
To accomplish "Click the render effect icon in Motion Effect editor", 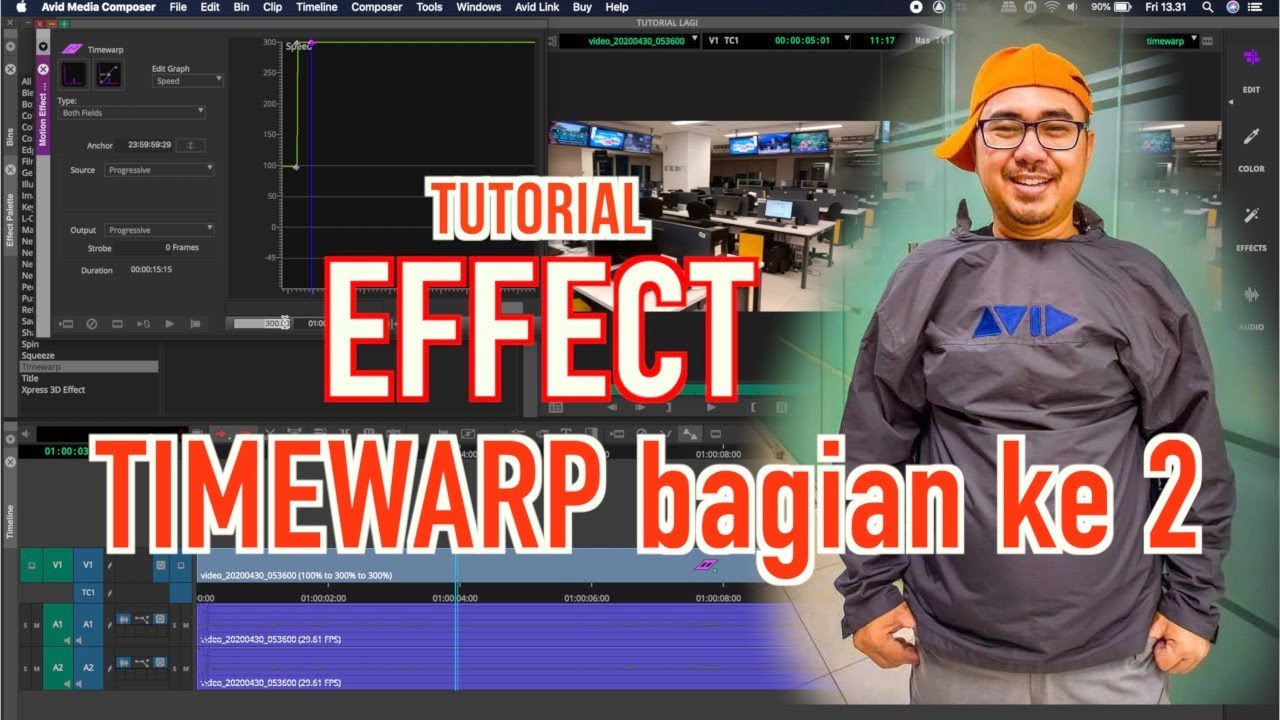I will (117, 324).
